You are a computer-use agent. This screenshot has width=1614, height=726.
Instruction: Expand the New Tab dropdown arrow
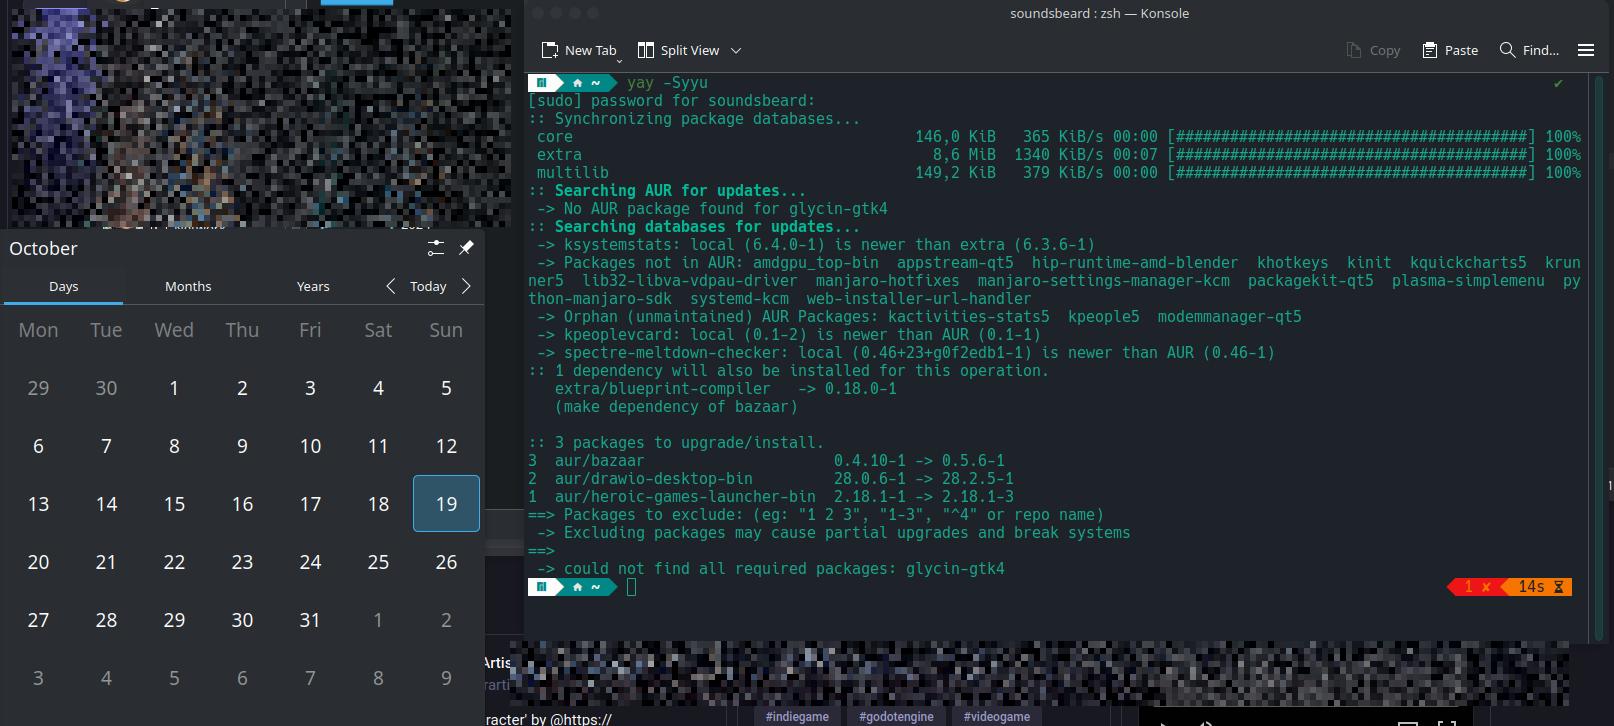point(620,60)
